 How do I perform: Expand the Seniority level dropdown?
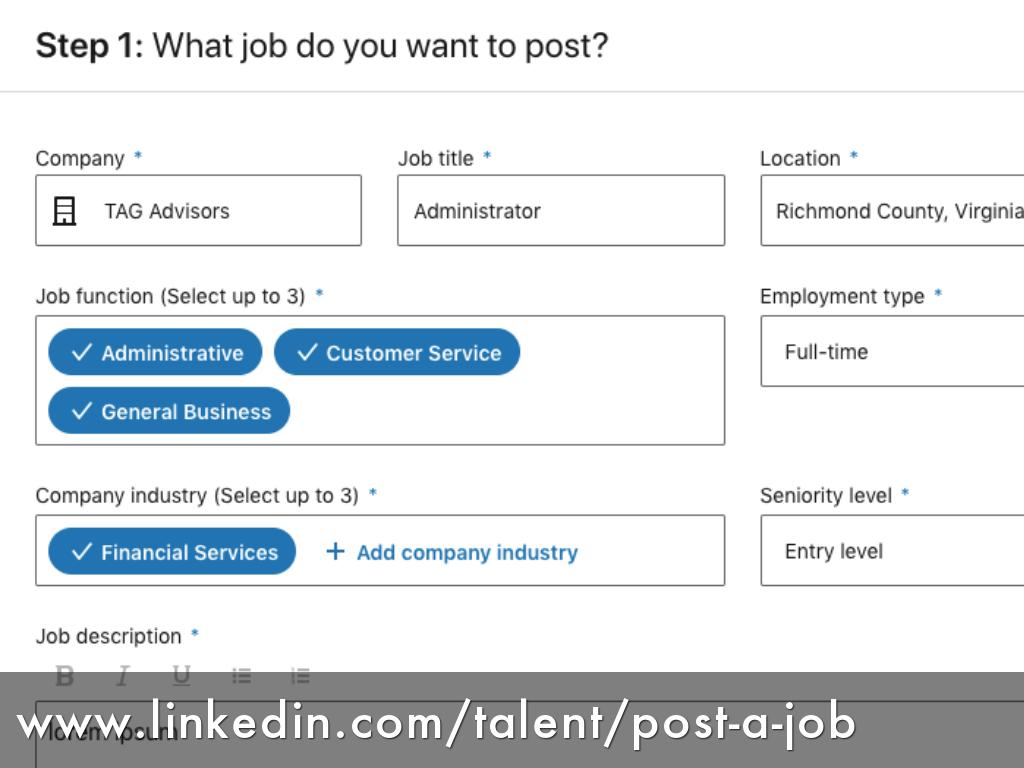pos(892,551)
